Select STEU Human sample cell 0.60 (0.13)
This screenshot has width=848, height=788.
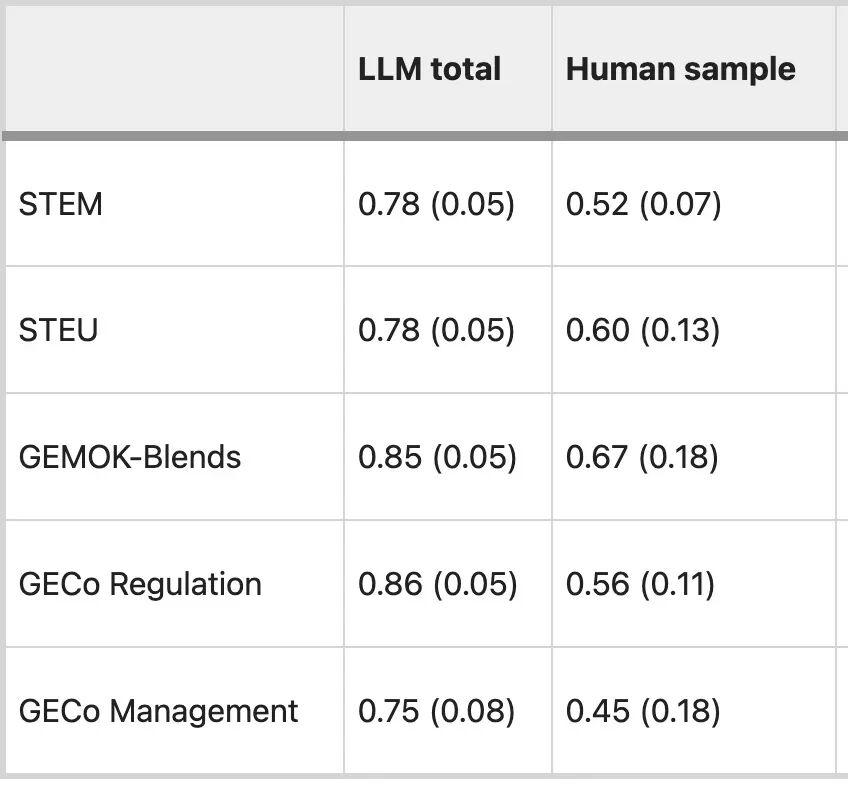(643, 330)
